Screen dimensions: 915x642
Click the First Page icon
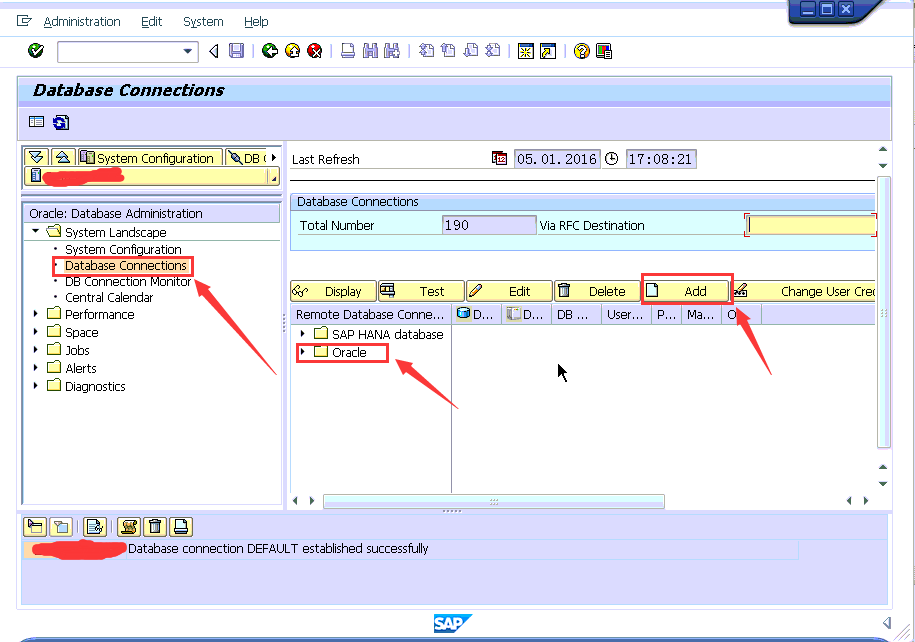pos(427,51)
